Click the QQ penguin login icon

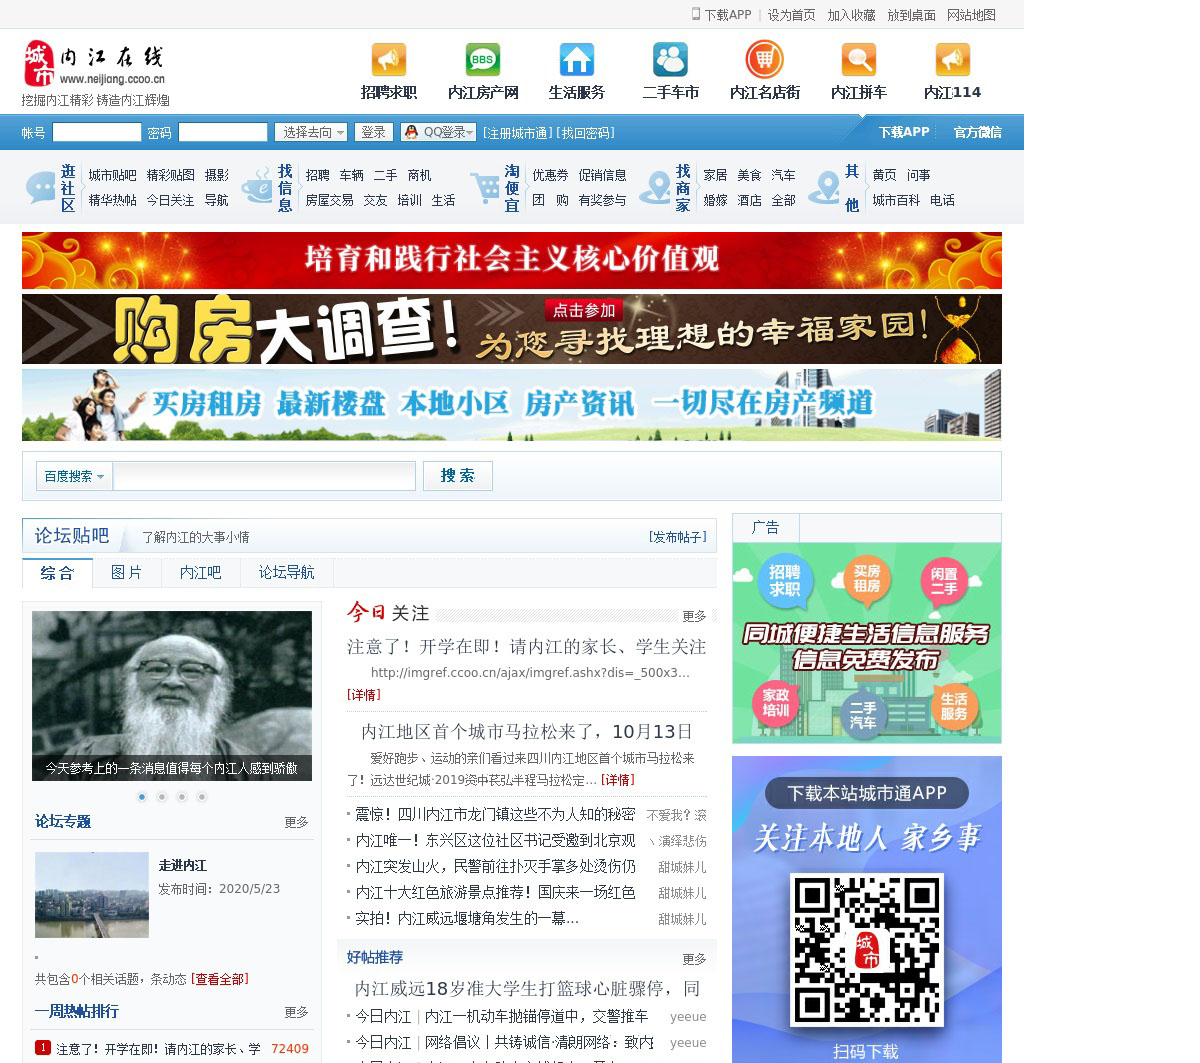pos(411,132)
